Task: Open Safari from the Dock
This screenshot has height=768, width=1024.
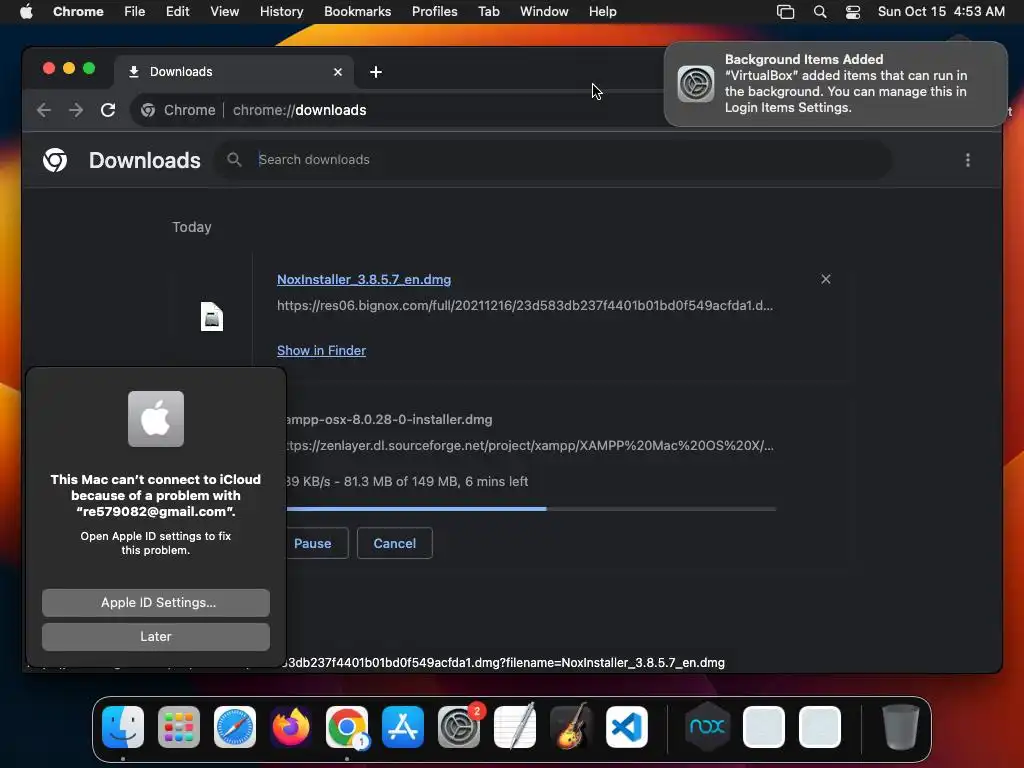Action: coord(234,727)
